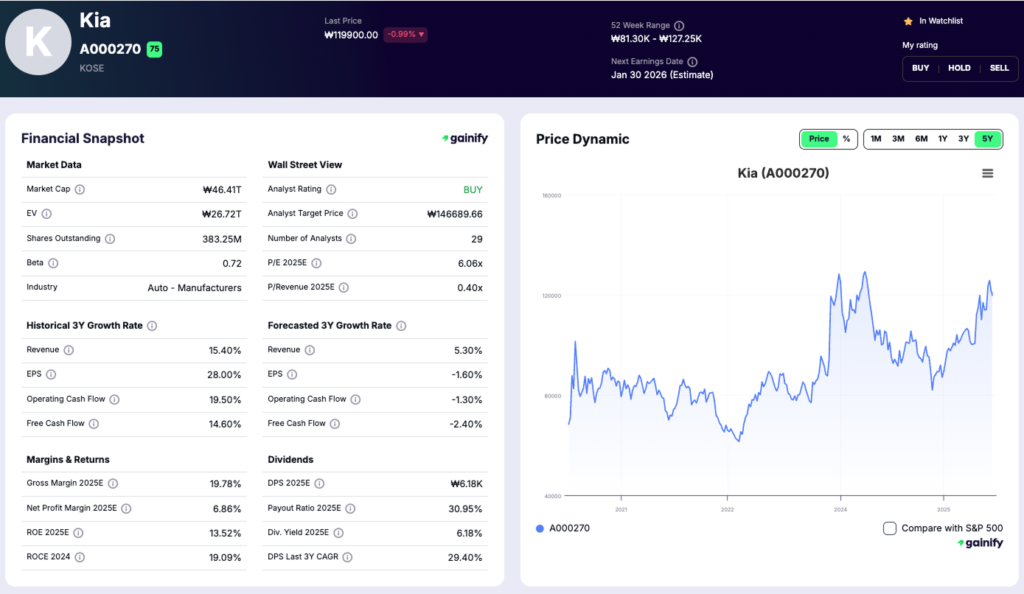Click the gold watchlist star icon
Image resolution: width=1024 pixels, height=594 pixels.
[x=908, y=21]
